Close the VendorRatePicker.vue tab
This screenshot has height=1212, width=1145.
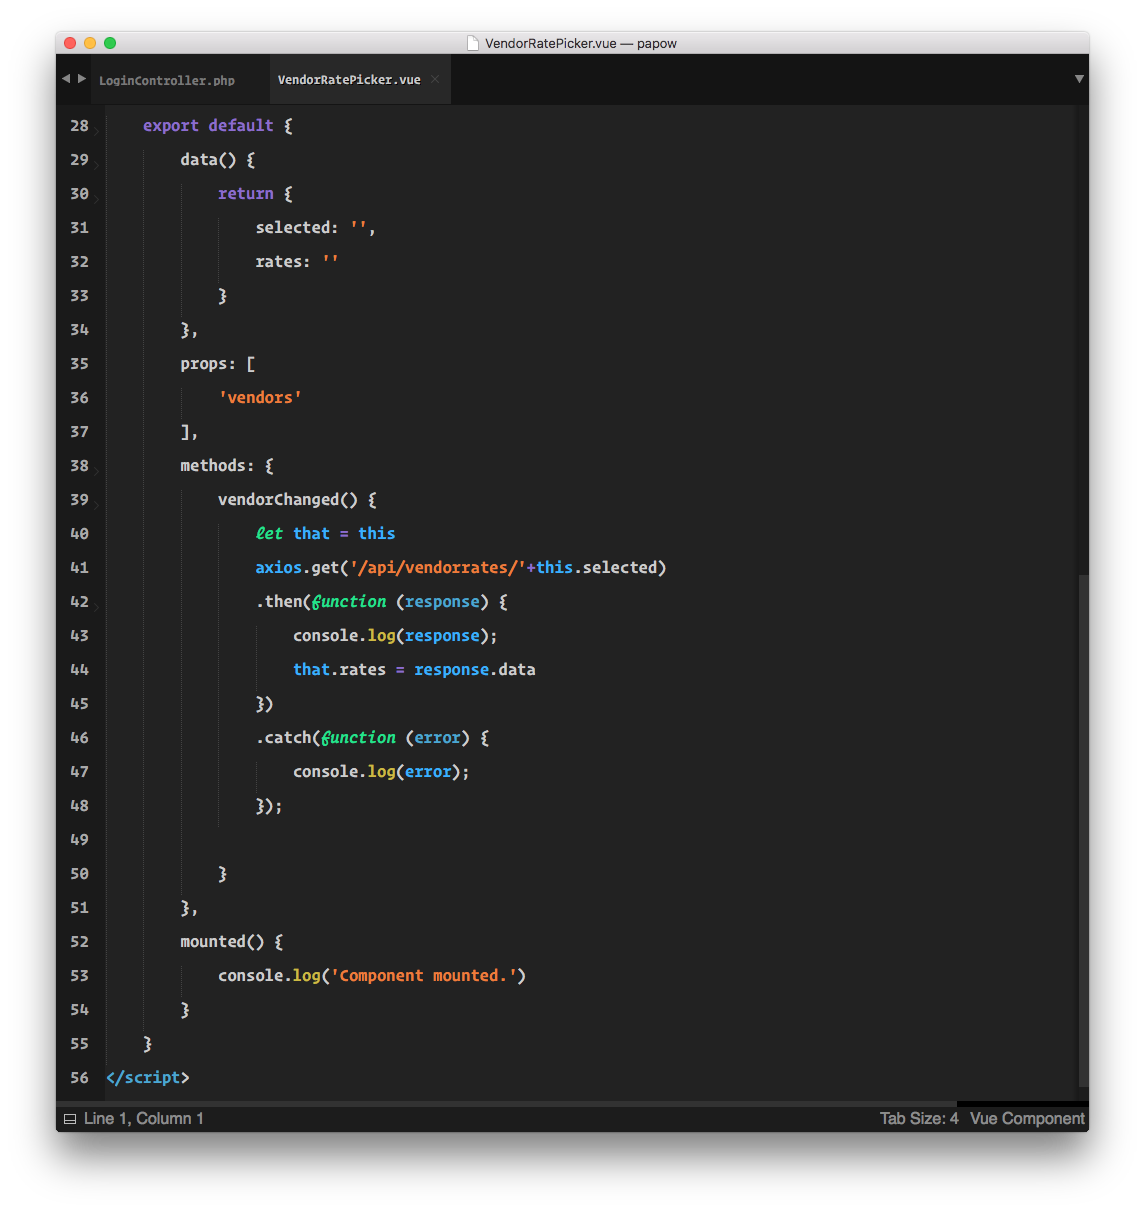435,80
